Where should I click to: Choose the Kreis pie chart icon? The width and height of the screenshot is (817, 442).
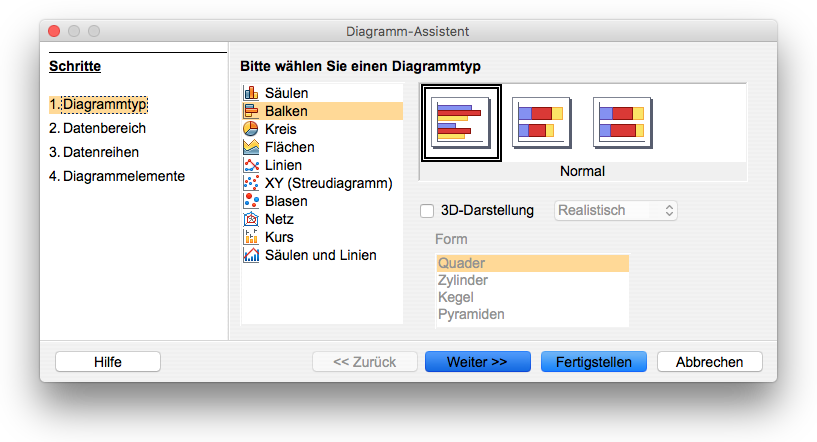click(251, 129)
